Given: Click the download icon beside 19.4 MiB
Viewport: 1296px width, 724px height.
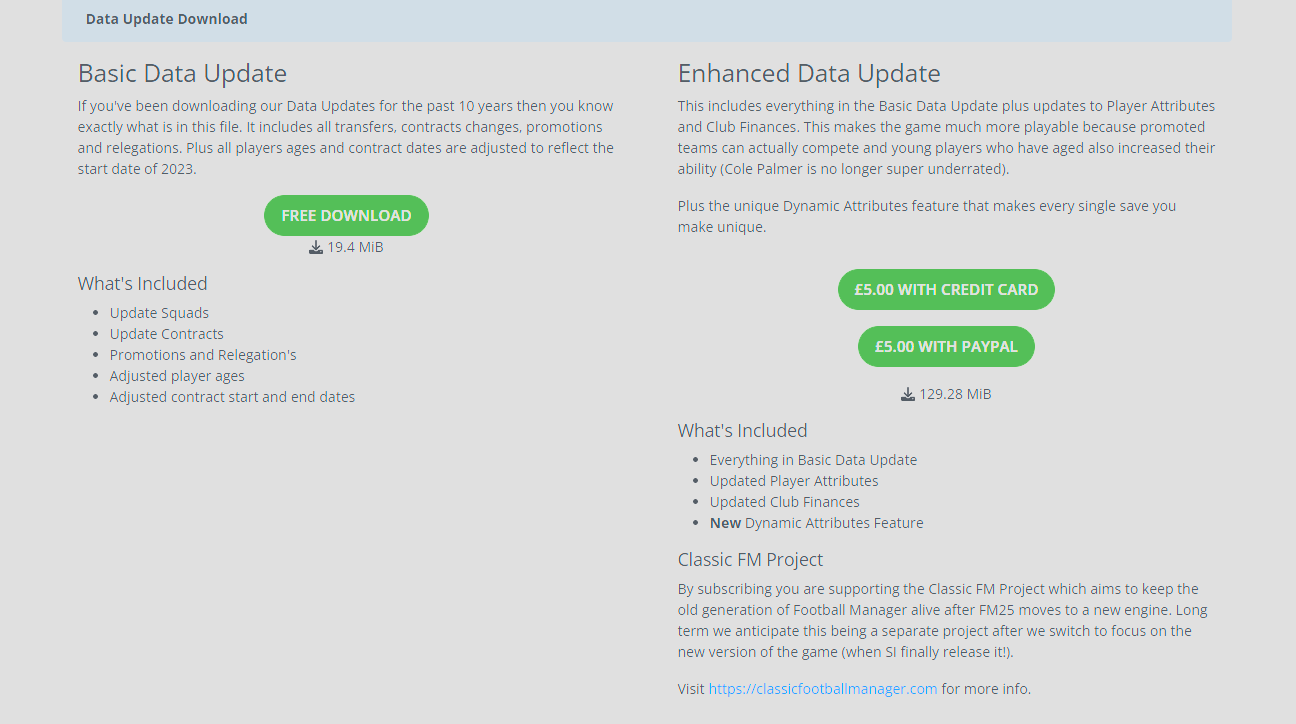Looking at the screenshot, I should pyautogui.click(x=316, y=247).
